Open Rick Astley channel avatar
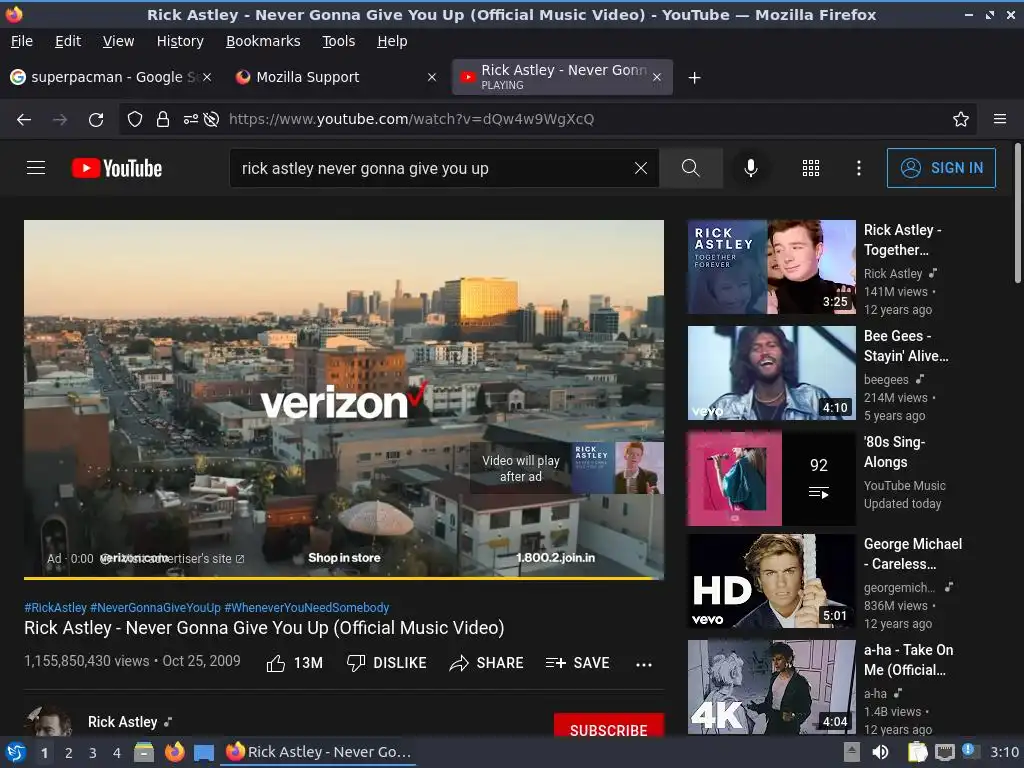Screen dimensions: 1024x768 (x=48, y=721)
